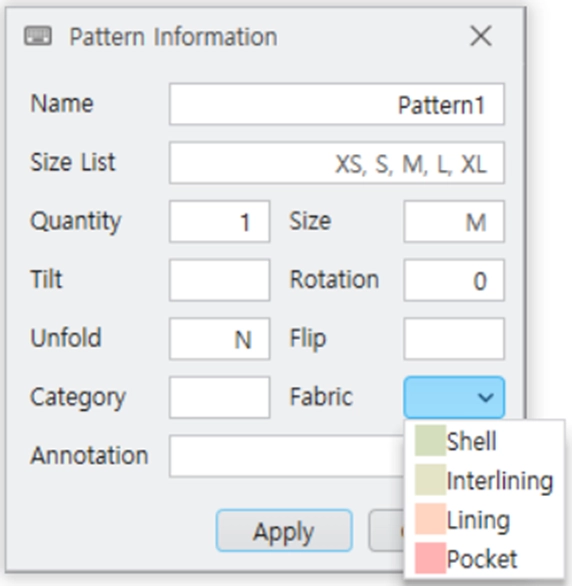Click the Size List input field
The width and height of the screenshot is (572, 586).
(x=337, y=163)
